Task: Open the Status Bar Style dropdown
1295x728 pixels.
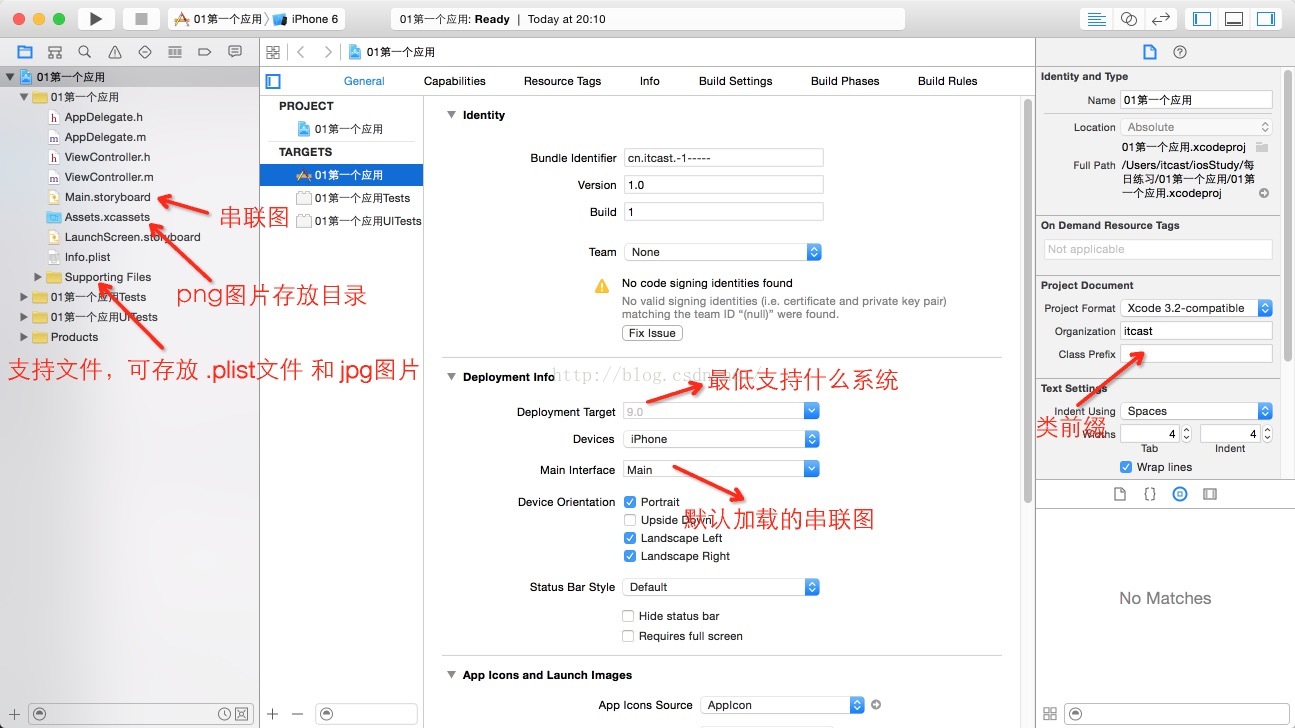Action: (721, 587)
